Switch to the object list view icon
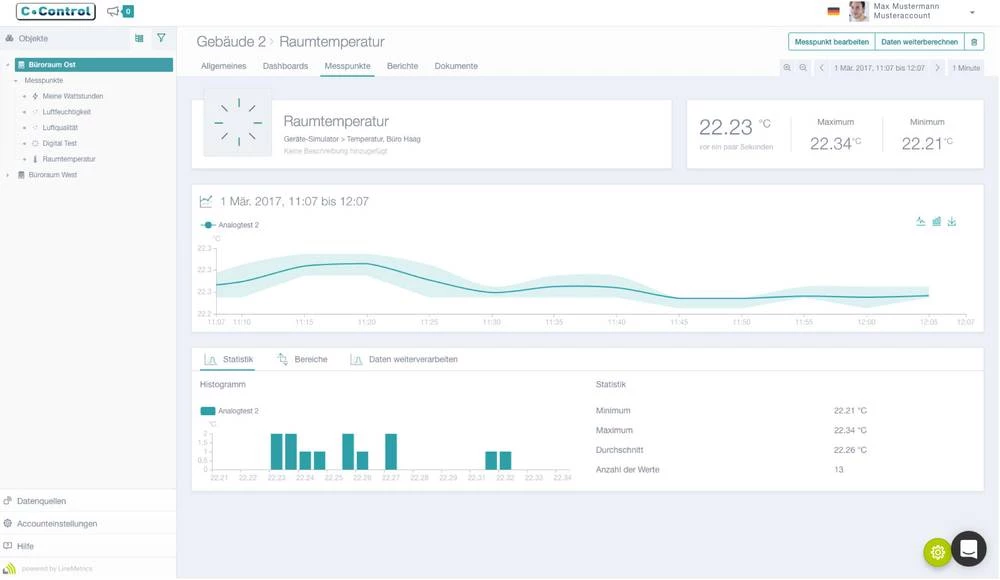The height and width of the screenshot is (580, 1000). (139, 38)
